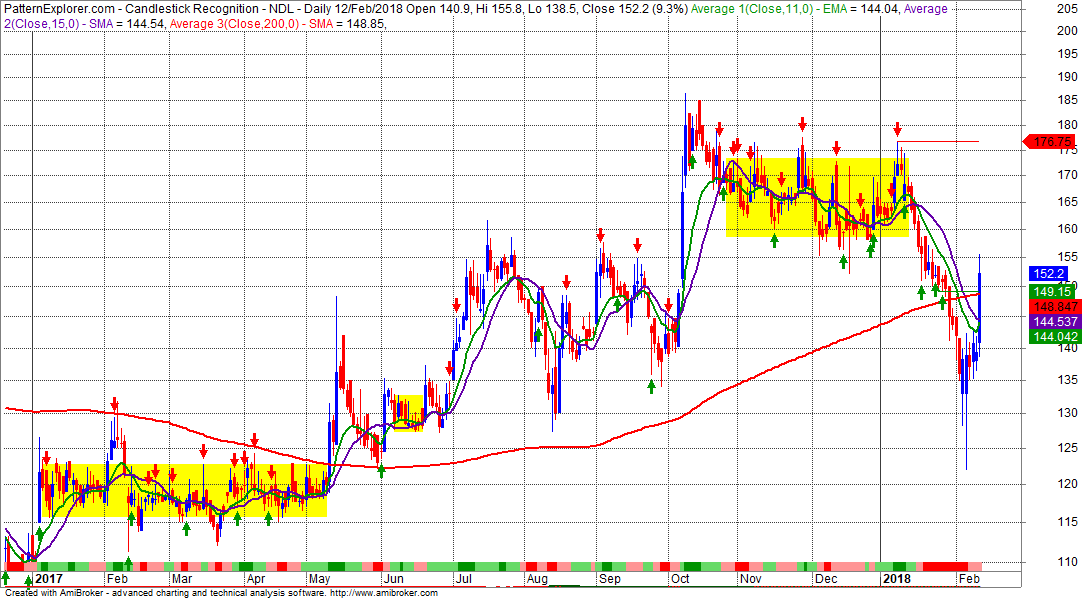This screenshot has width=1082, height=599.
Task: Click green up arrow below late-September low
Action: click(x=651, y=386)
